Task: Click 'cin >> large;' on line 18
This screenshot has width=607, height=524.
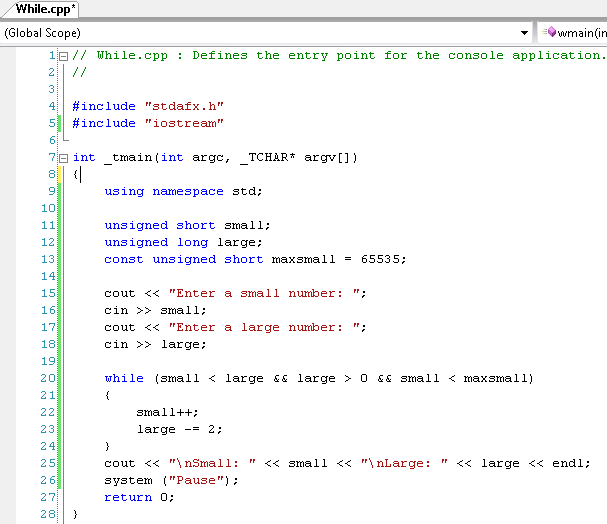Action: coord(155,344)
